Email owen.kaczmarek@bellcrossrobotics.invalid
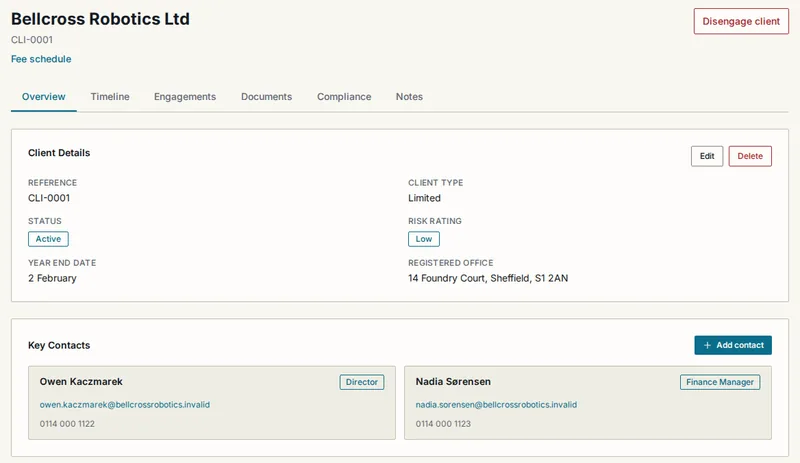This screenshot has width=800, height=463. (124, 404)
